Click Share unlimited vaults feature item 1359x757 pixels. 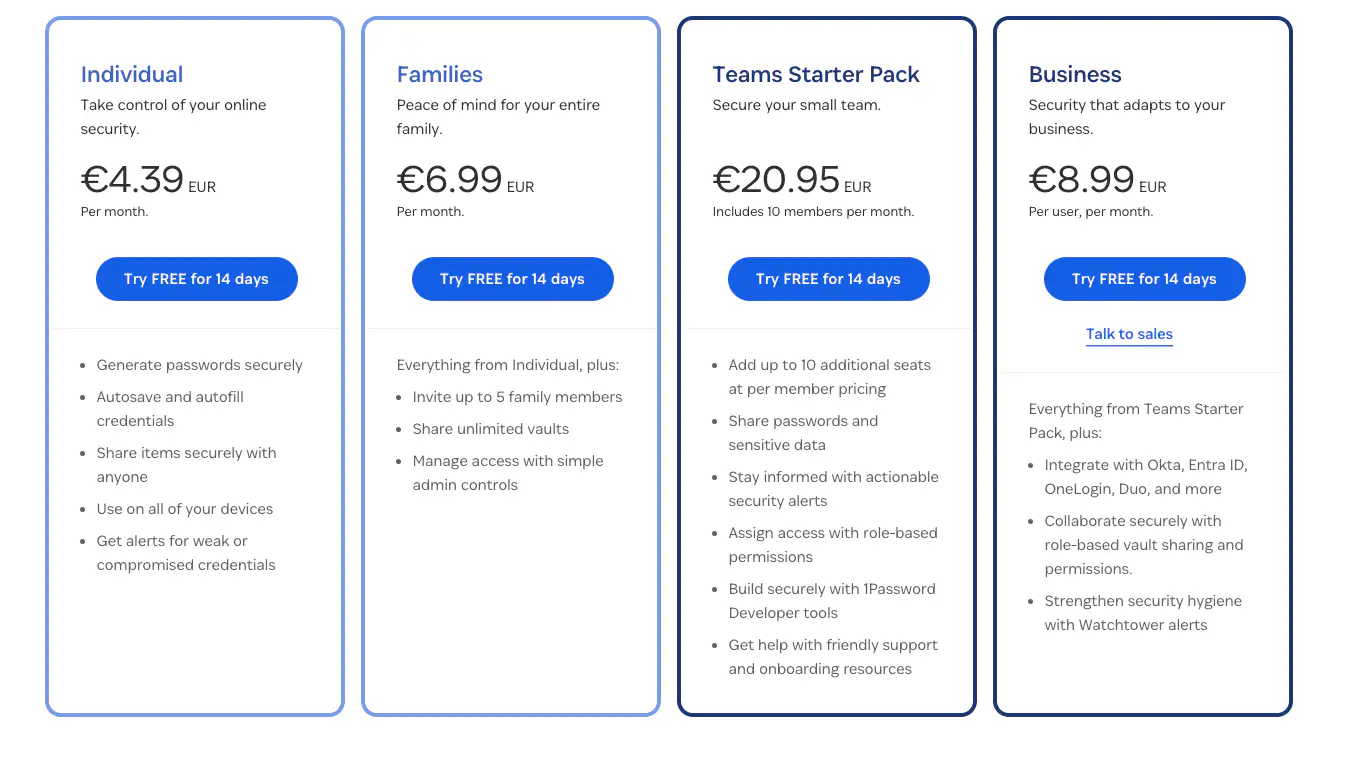point(491,428)
